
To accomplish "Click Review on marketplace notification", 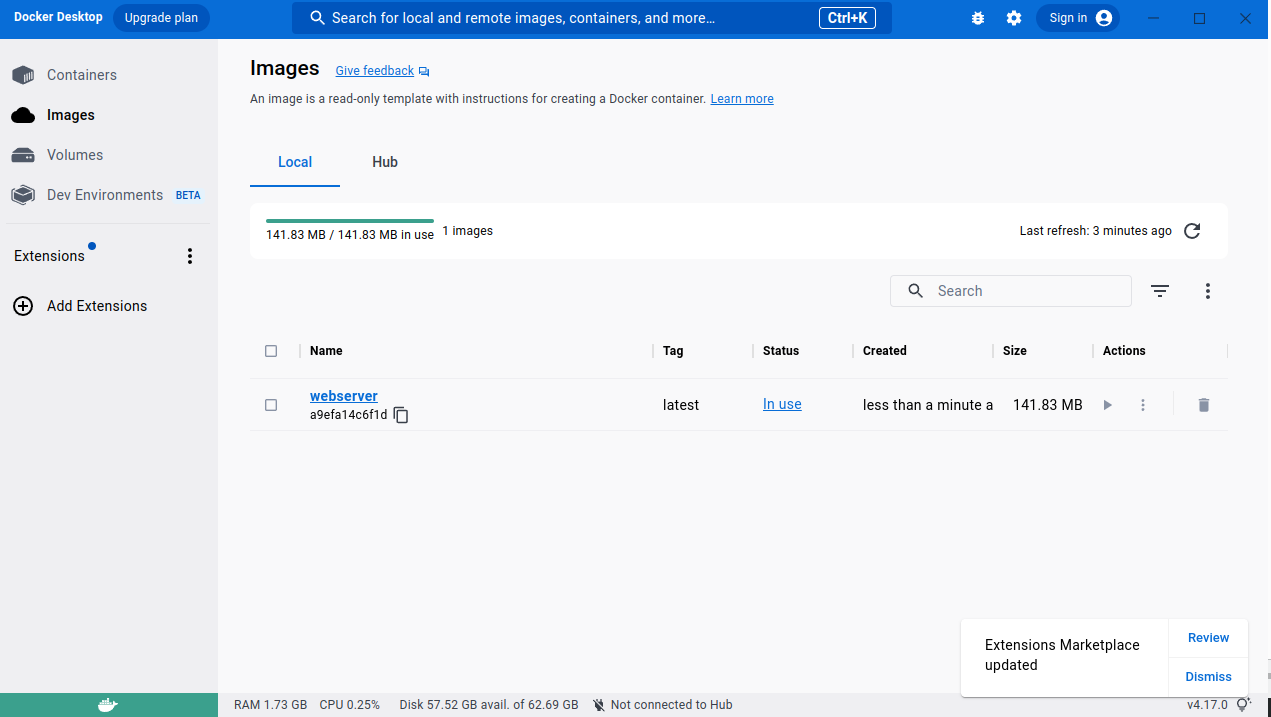I will (x=1208, y=638).
